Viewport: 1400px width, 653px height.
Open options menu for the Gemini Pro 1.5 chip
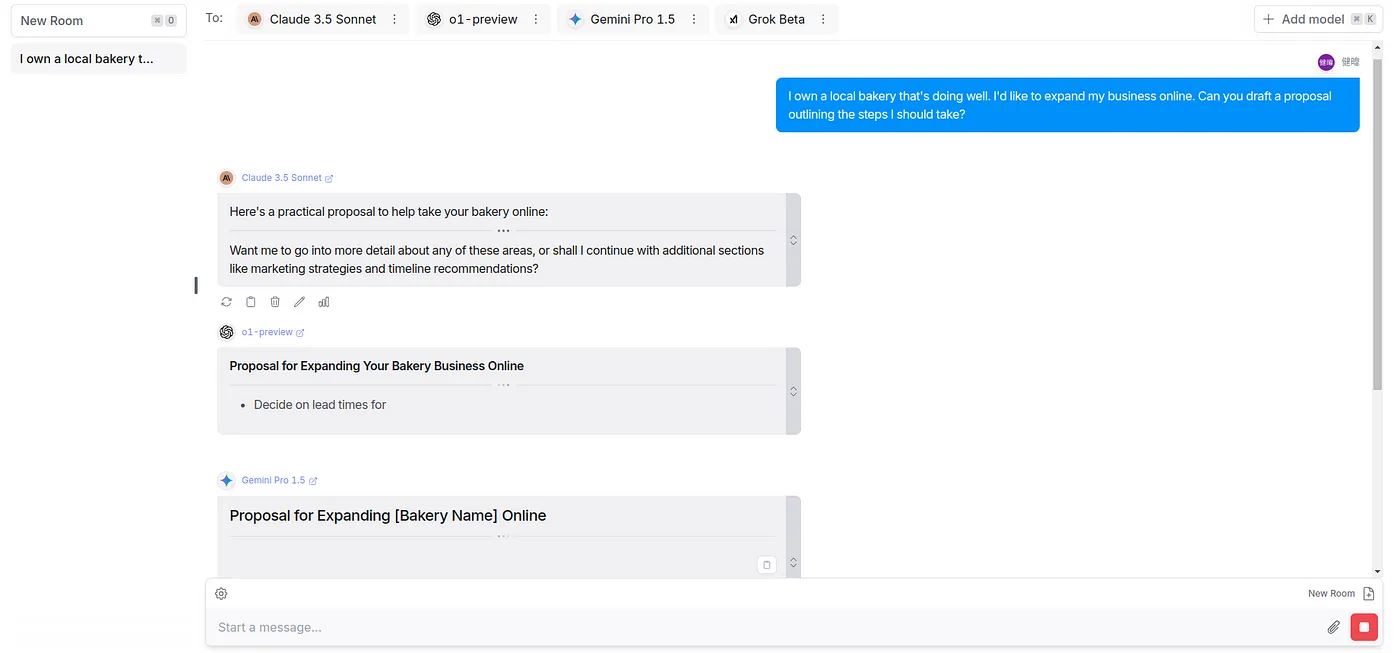pos(694,19)
